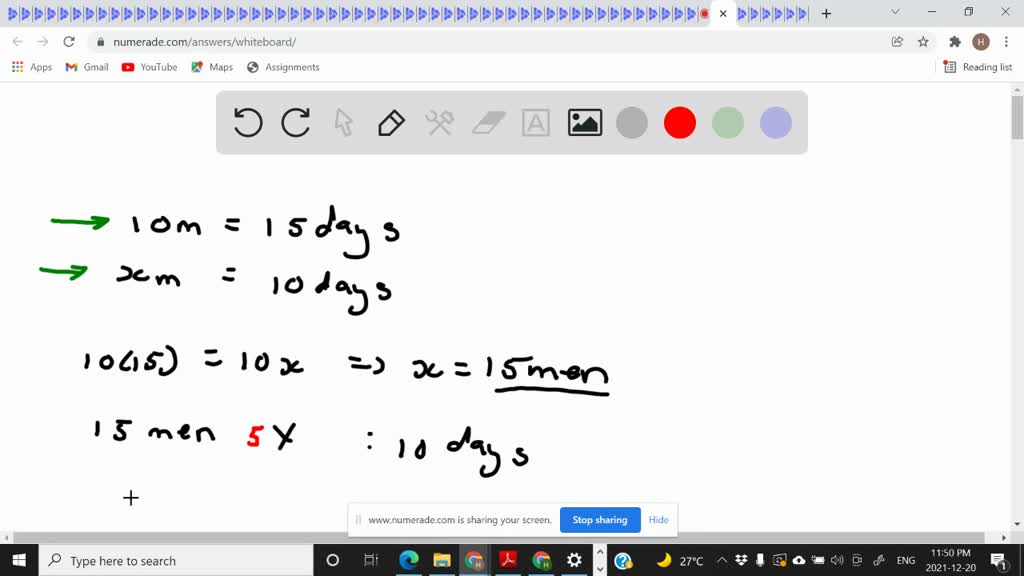Expand the tab search chevron
This screenshot has width=1024, height=576.
[895, 12]
